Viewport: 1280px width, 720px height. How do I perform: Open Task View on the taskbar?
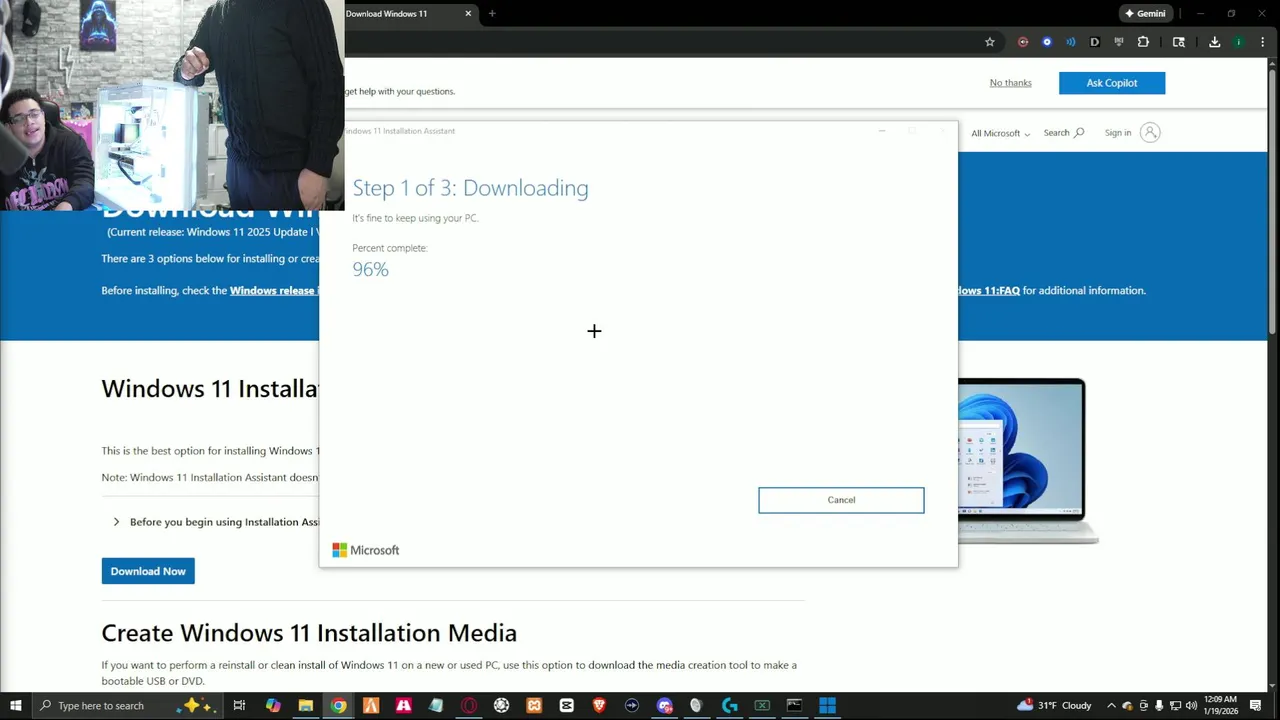click(239, 705)
